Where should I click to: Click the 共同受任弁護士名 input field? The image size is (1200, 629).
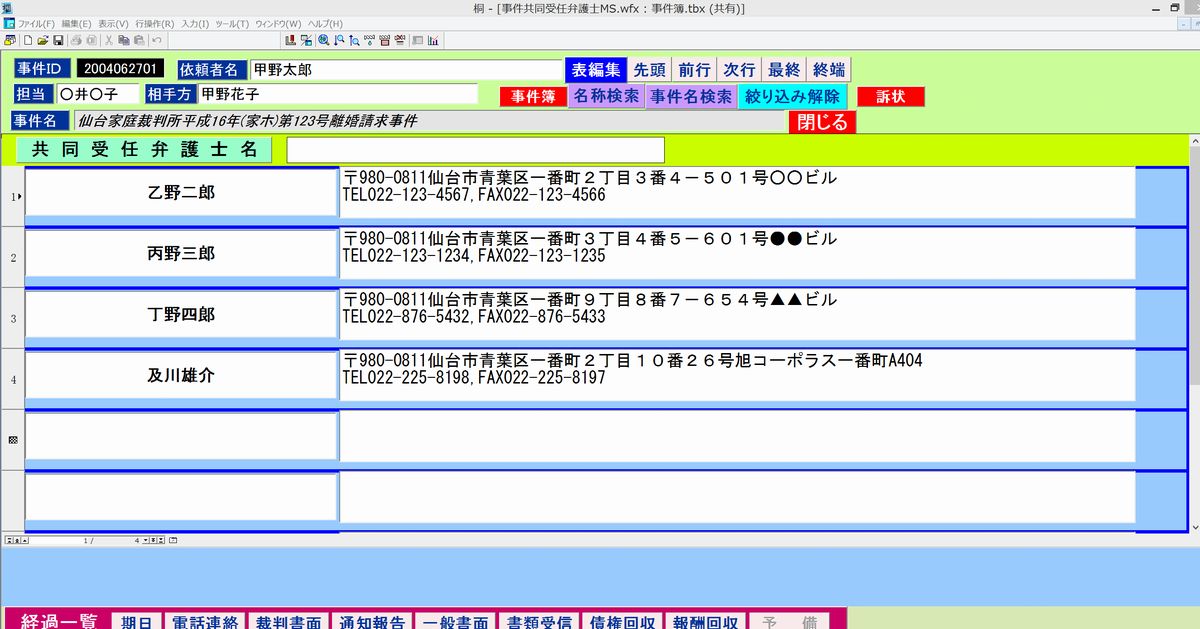pos(475,150)
